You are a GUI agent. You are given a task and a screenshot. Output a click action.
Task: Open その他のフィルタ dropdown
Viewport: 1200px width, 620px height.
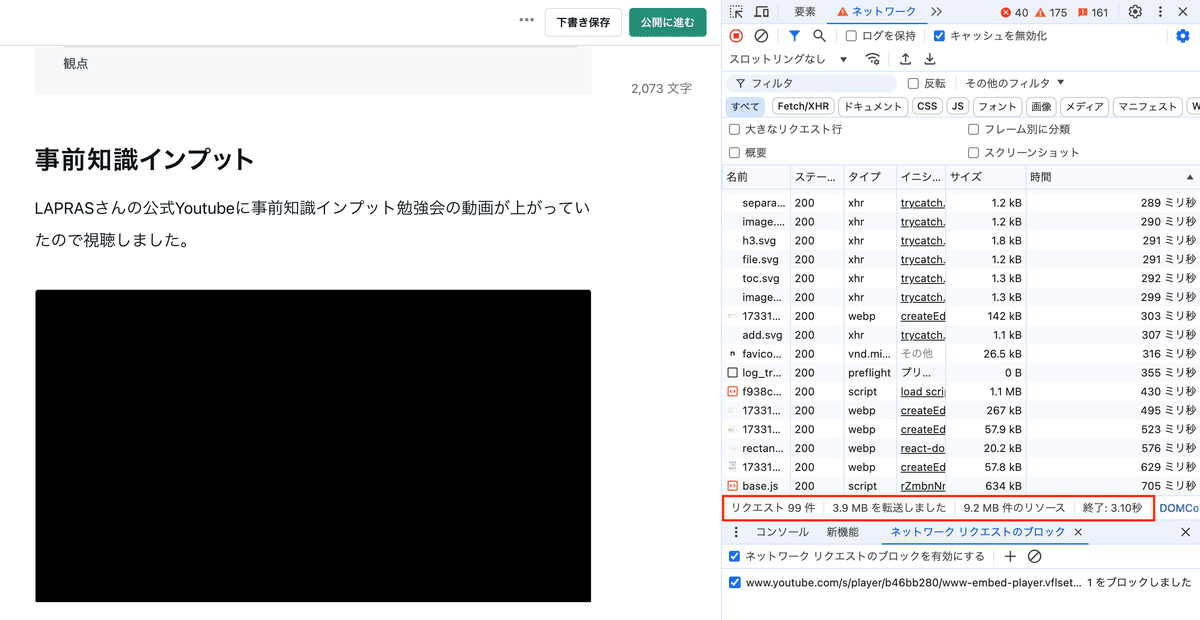tap(1015, 83)
